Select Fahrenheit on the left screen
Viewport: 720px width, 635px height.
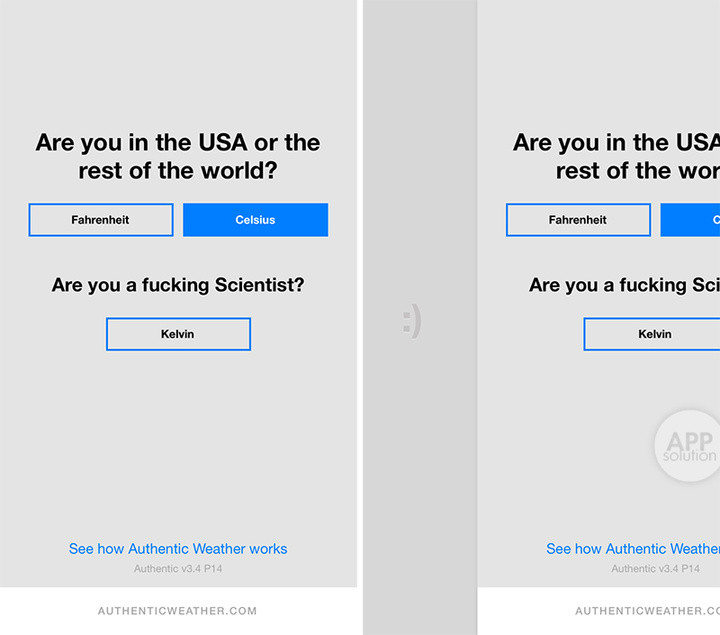click(100, 220)
